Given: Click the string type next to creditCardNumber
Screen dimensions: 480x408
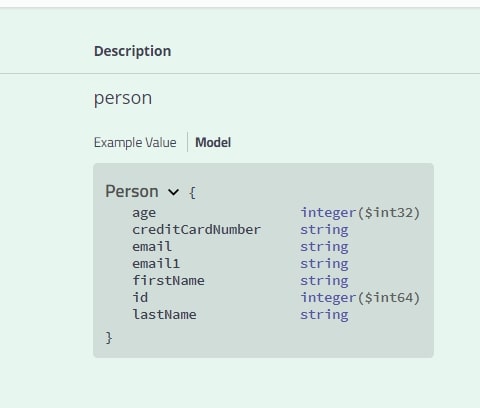Looking at the screenshot, I should click(324, 230).
